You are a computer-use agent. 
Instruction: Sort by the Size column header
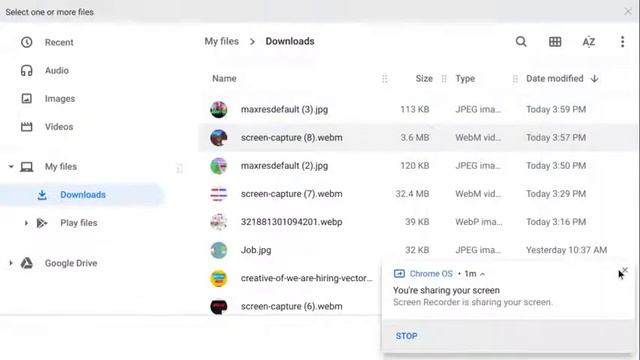coord(424,78)
